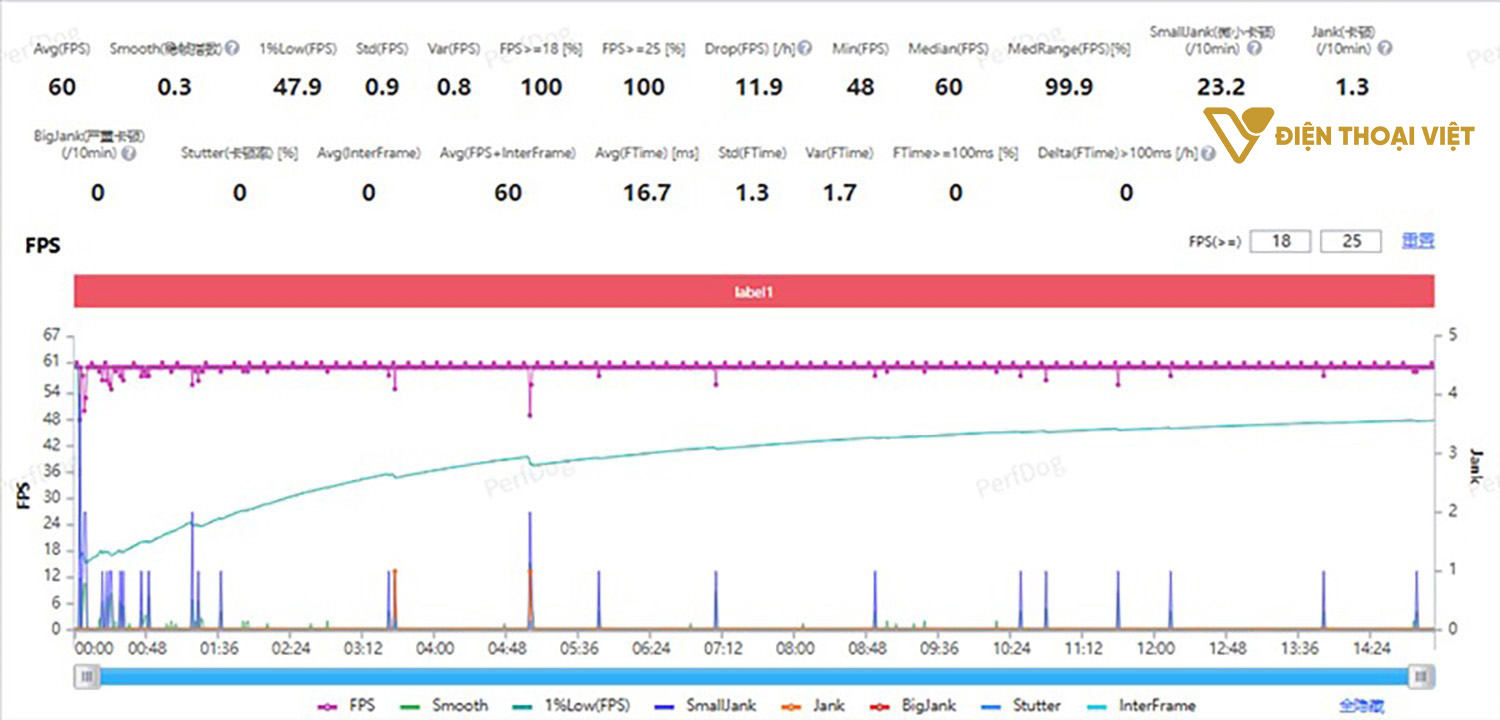Hide the Stutter series via legend
Viewport: 1500px width, 720px height.
(x=1035, y=705)
